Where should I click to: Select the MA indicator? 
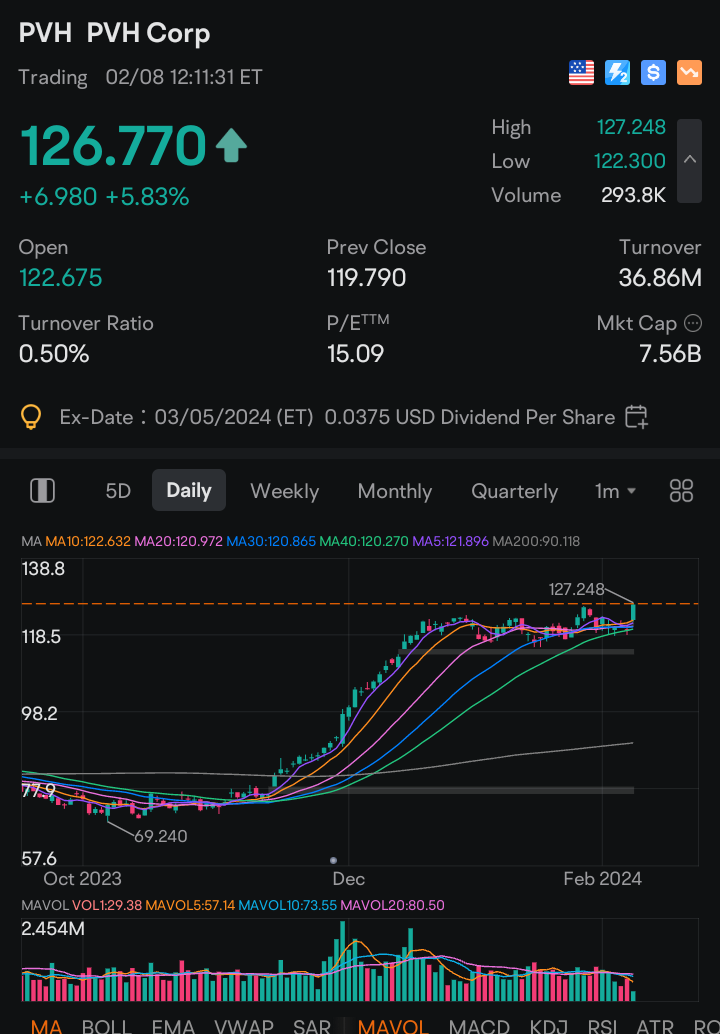(x=47, y=1025)
